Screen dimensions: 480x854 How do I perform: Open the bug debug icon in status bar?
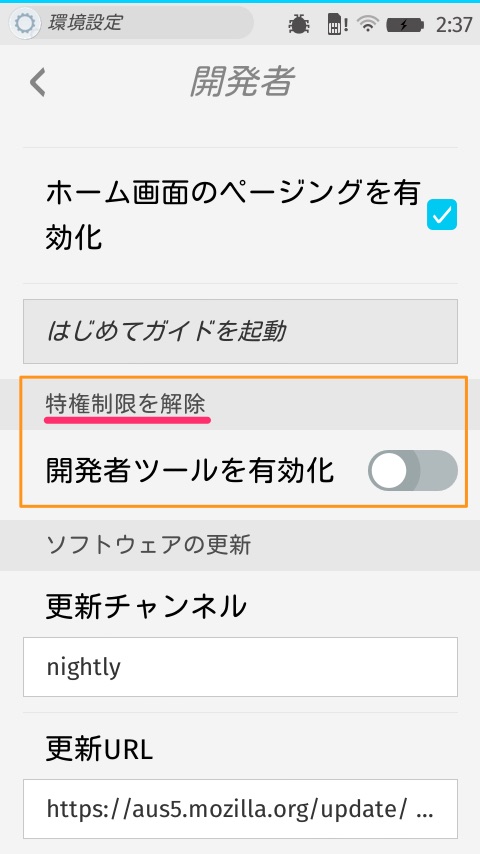click(x=299, y=24)
